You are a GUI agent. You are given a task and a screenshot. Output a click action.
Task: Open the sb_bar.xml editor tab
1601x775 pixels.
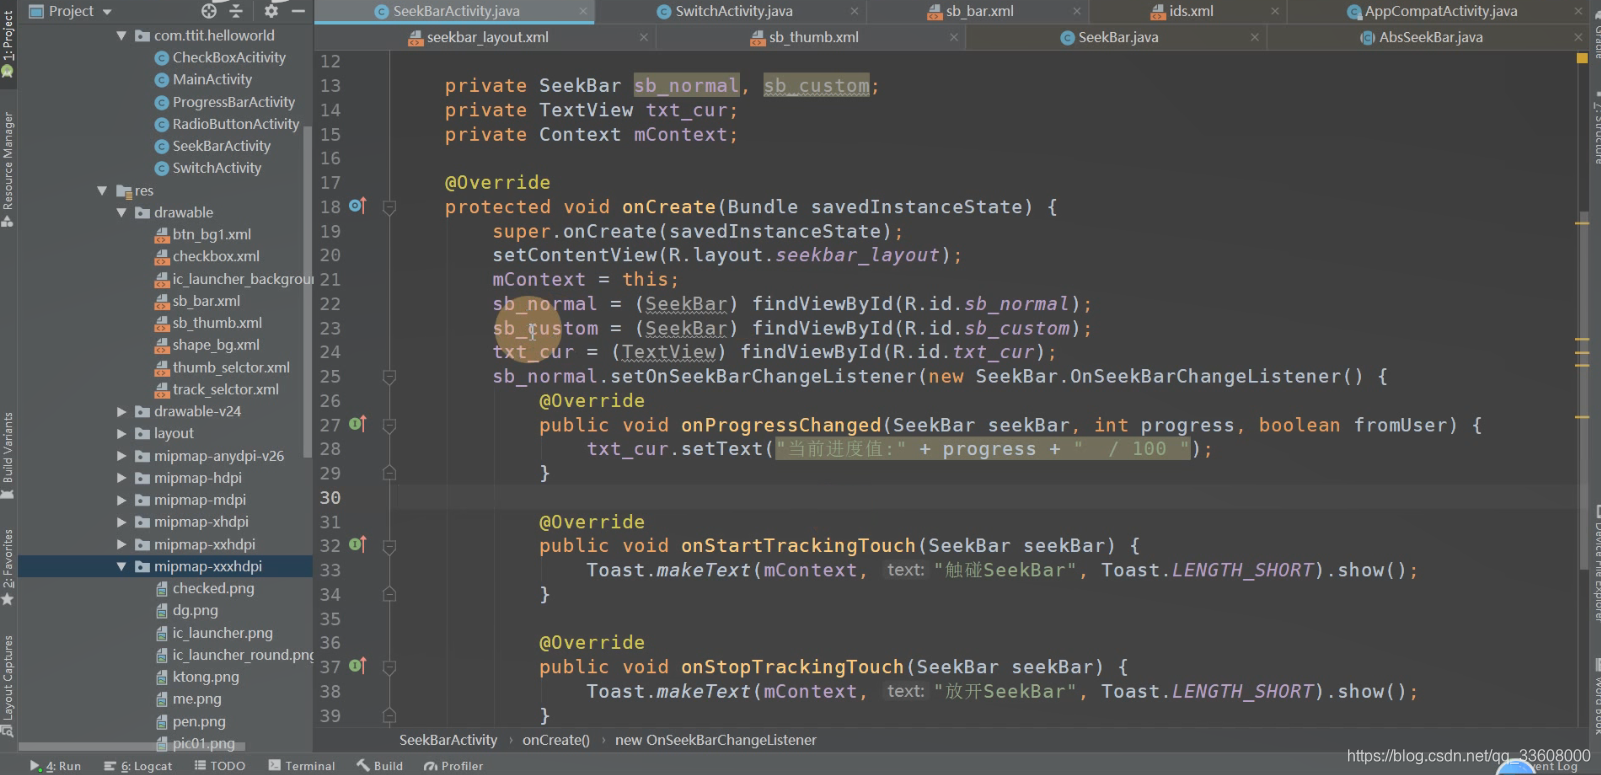click(x=979, y=11)
